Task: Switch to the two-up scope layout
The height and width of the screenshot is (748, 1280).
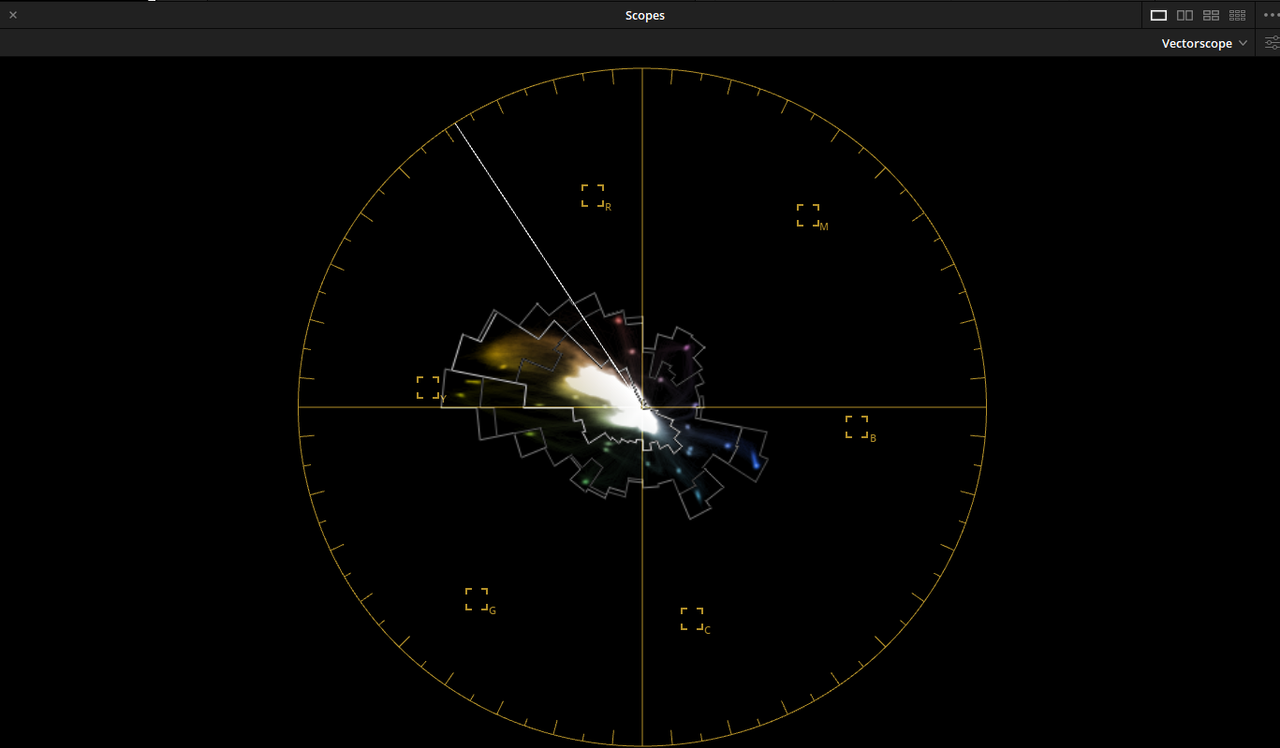Action: (x=1184, y=14)
